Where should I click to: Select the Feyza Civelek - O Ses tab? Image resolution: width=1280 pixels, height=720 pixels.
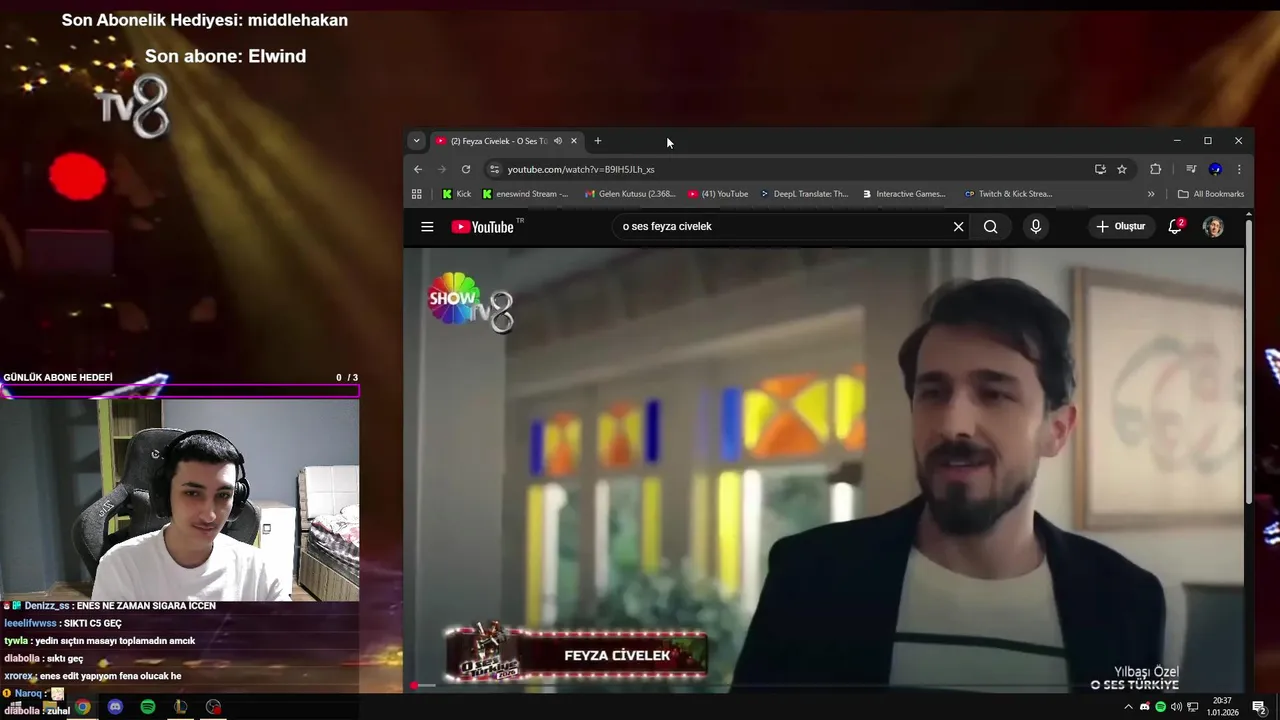(498, 141)
